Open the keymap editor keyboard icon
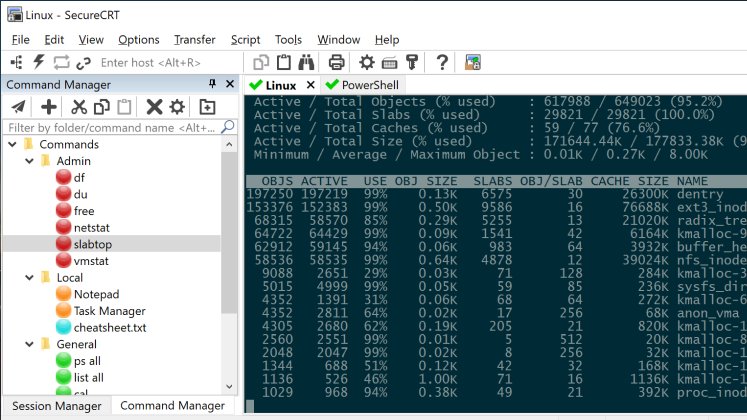 [390, 63]
